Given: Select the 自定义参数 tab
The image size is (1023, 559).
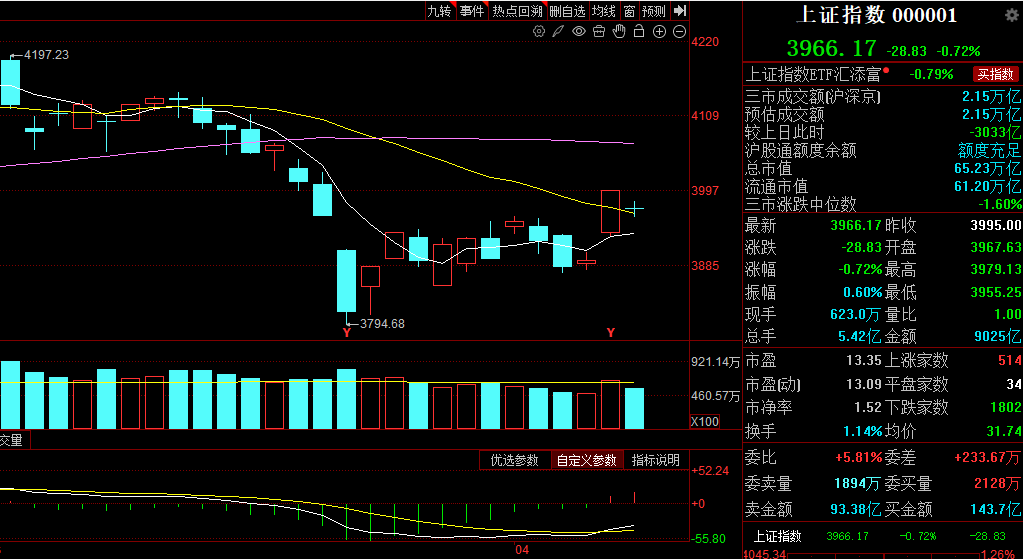Looking at the screenshot, I should click(587, 460).
